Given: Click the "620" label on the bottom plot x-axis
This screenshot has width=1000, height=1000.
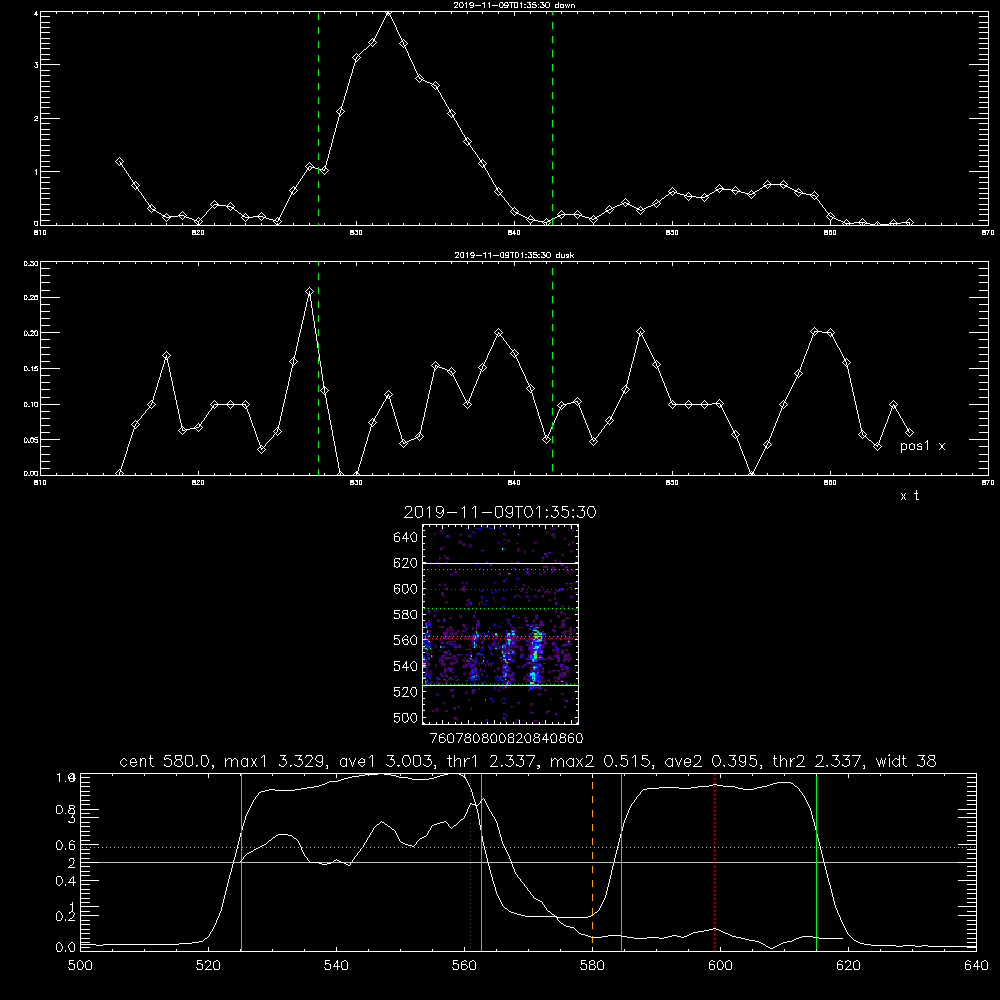Looking at the screenshot, I should [x=848, y=966].
